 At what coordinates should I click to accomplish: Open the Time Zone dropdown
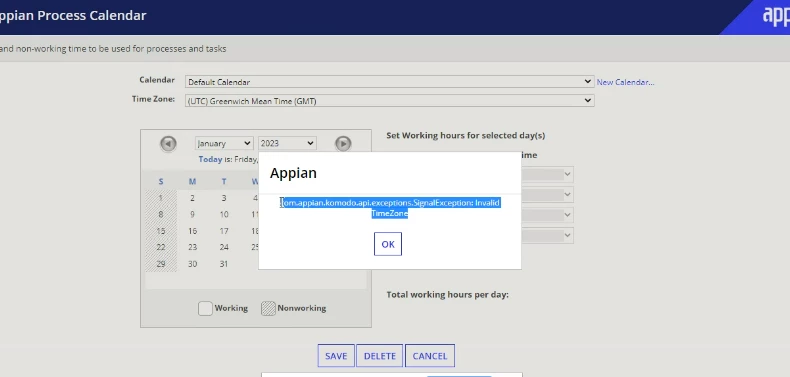pyautogui.click(x=389, y=101)
